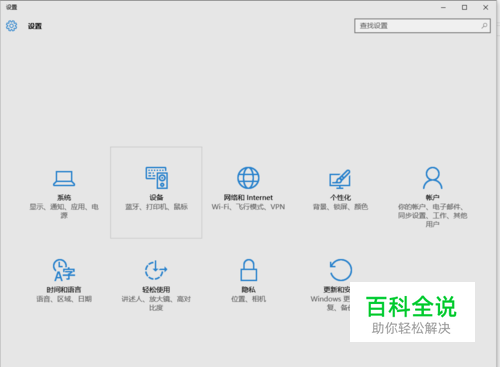
Task: Click the 系统 label text
Action: point(64,197)
